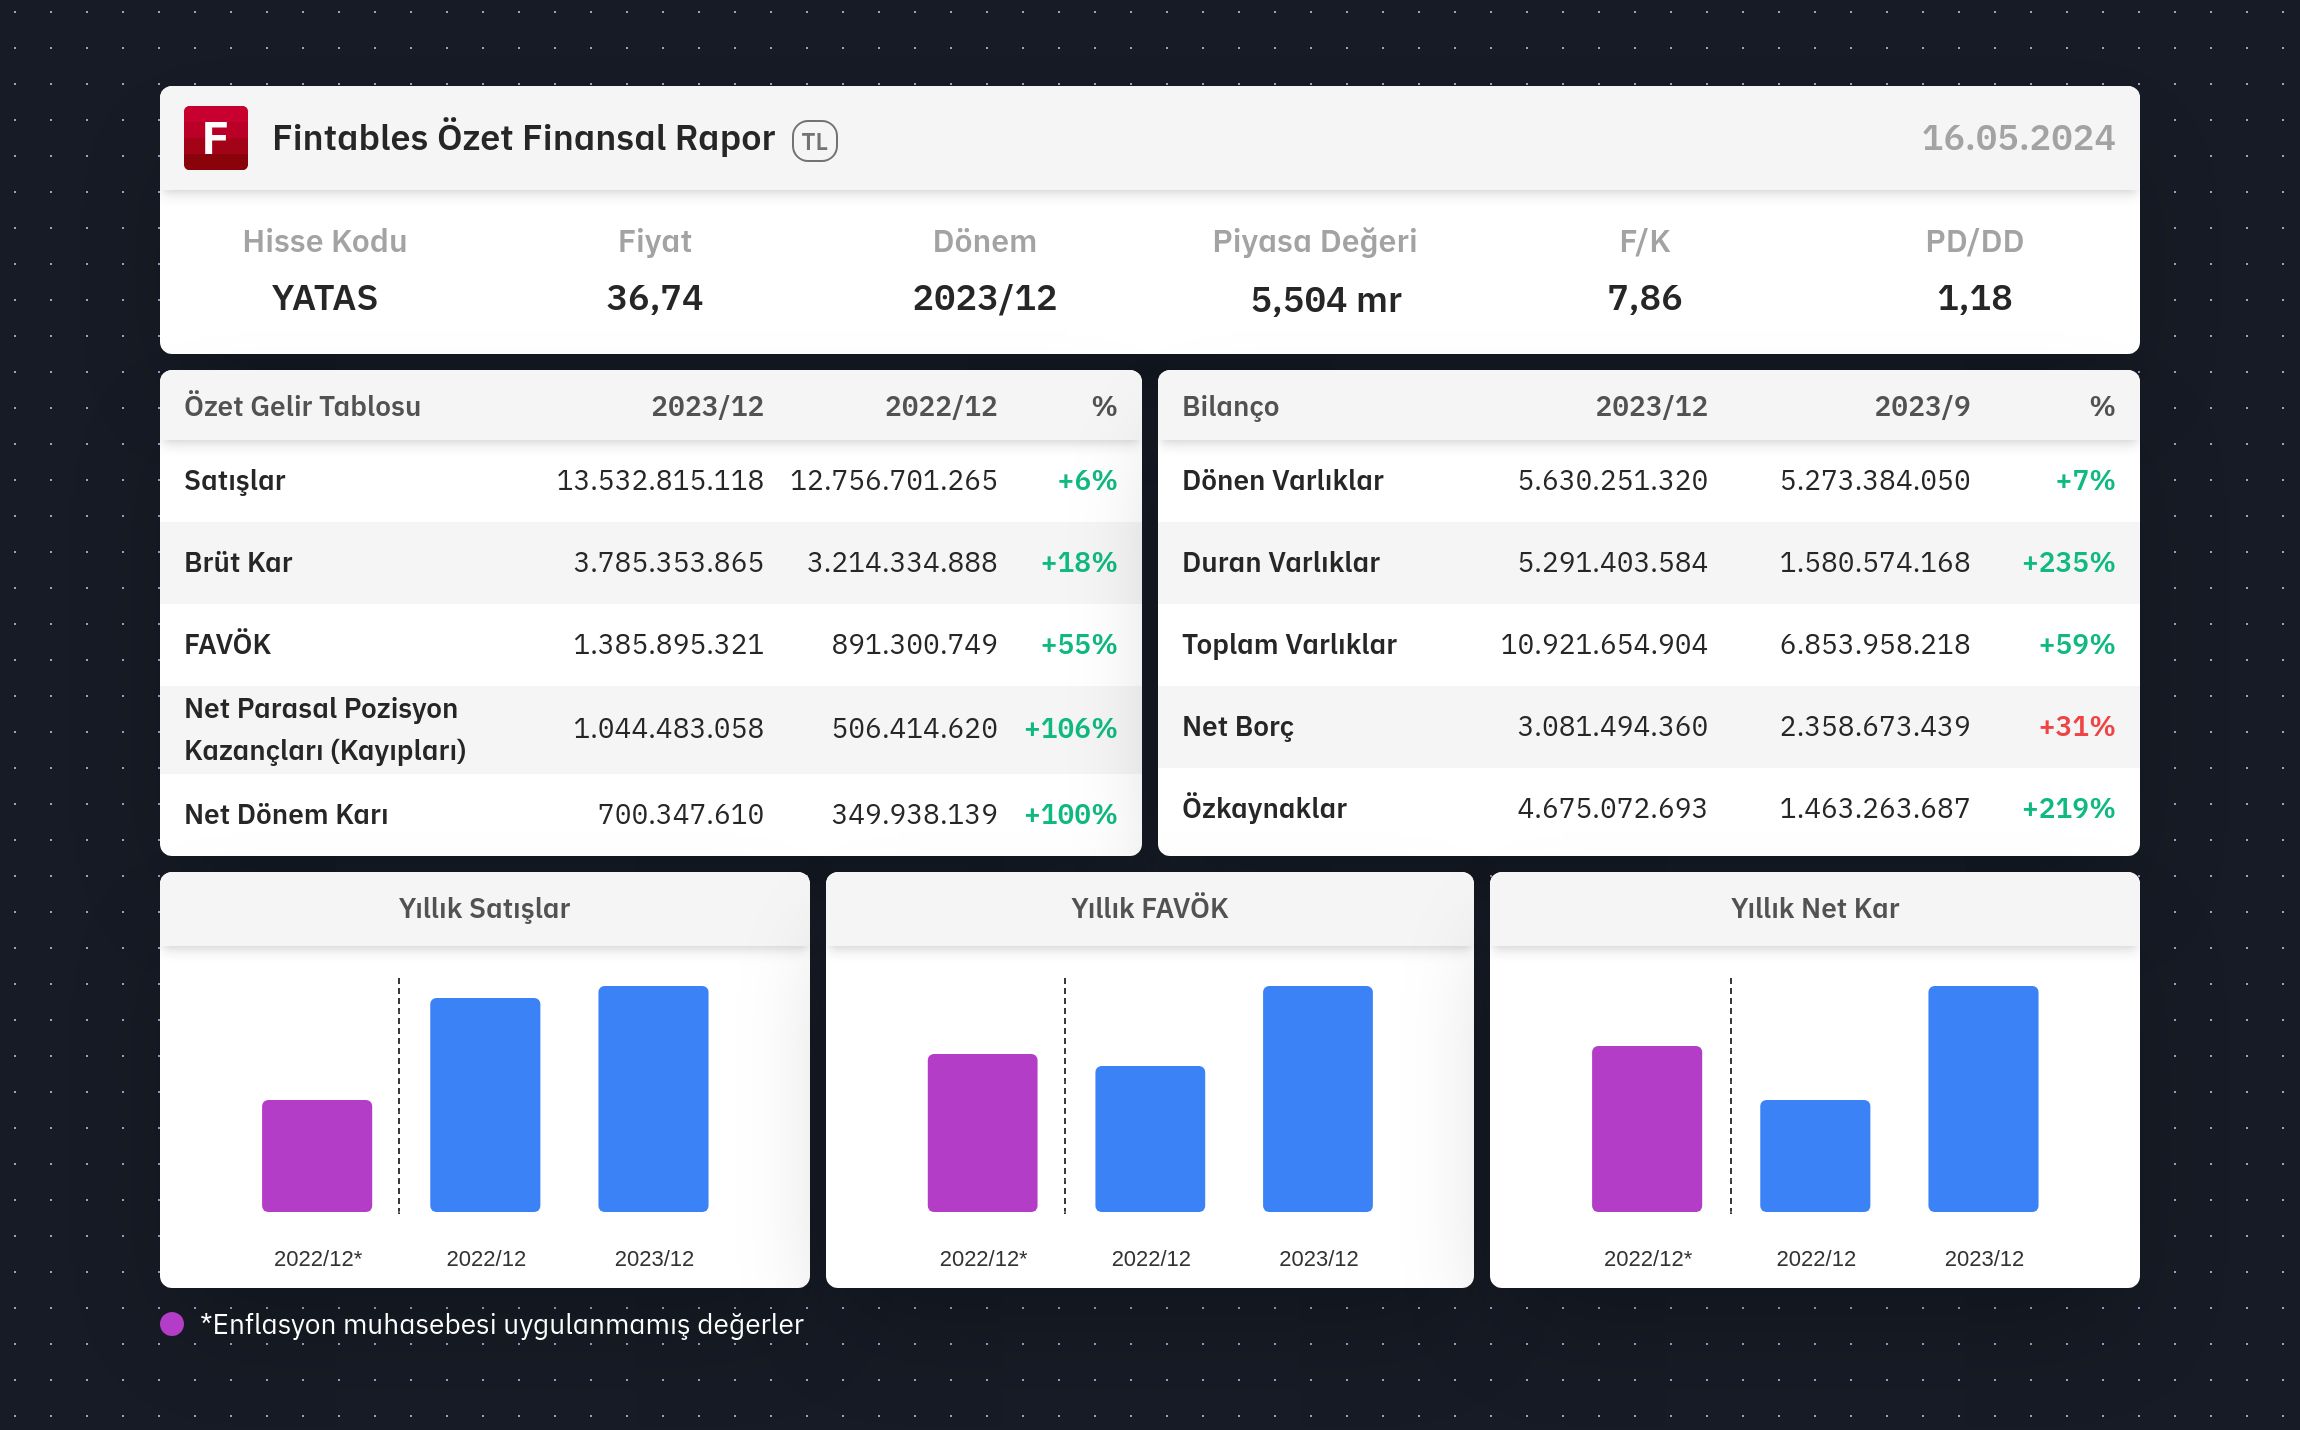Click the +235% fixed assets change
This screenshot has height=1430, width=2300.
click(x=2069, y=562)
